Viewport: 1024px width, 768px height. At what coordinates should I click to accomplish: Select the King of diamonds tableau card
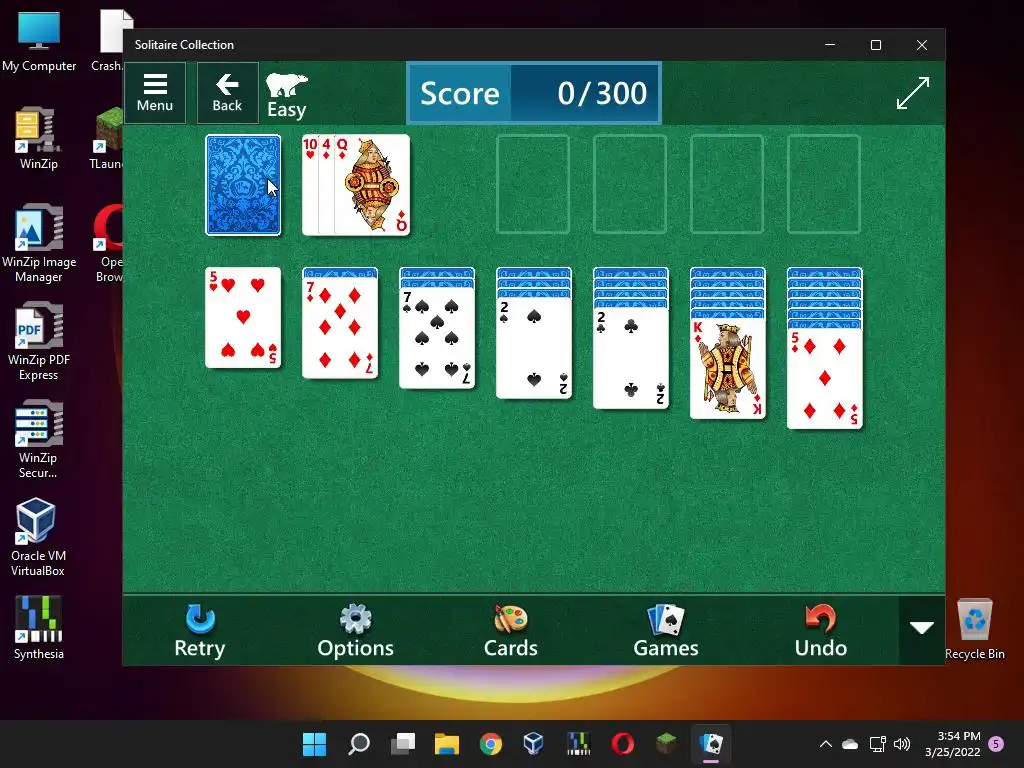pos(728,368)
